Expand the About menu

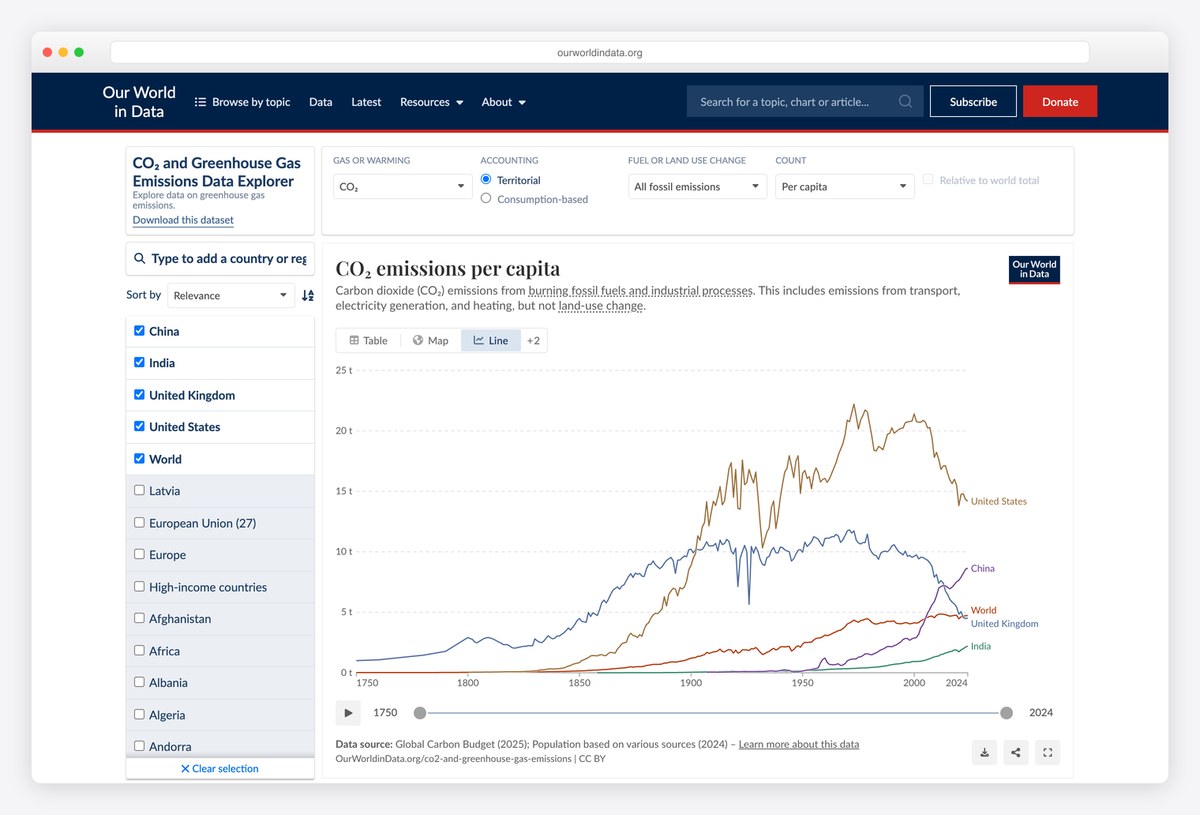(503, 102)
